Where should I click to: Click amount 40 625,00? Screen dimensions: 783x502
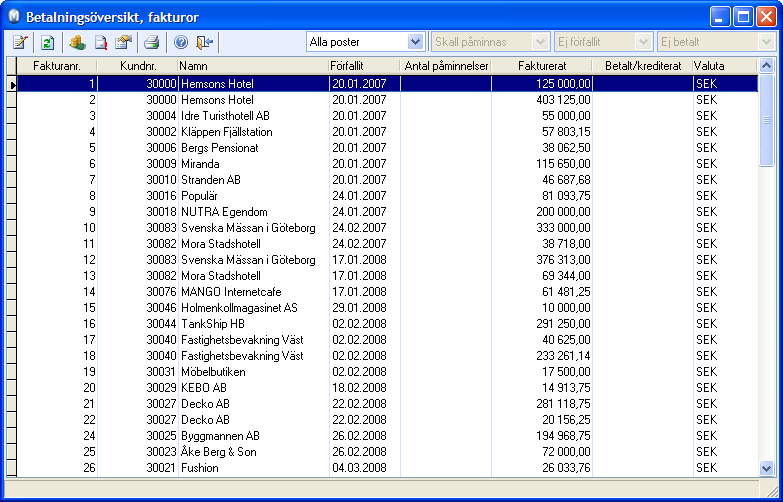click(x=566, y=340)
